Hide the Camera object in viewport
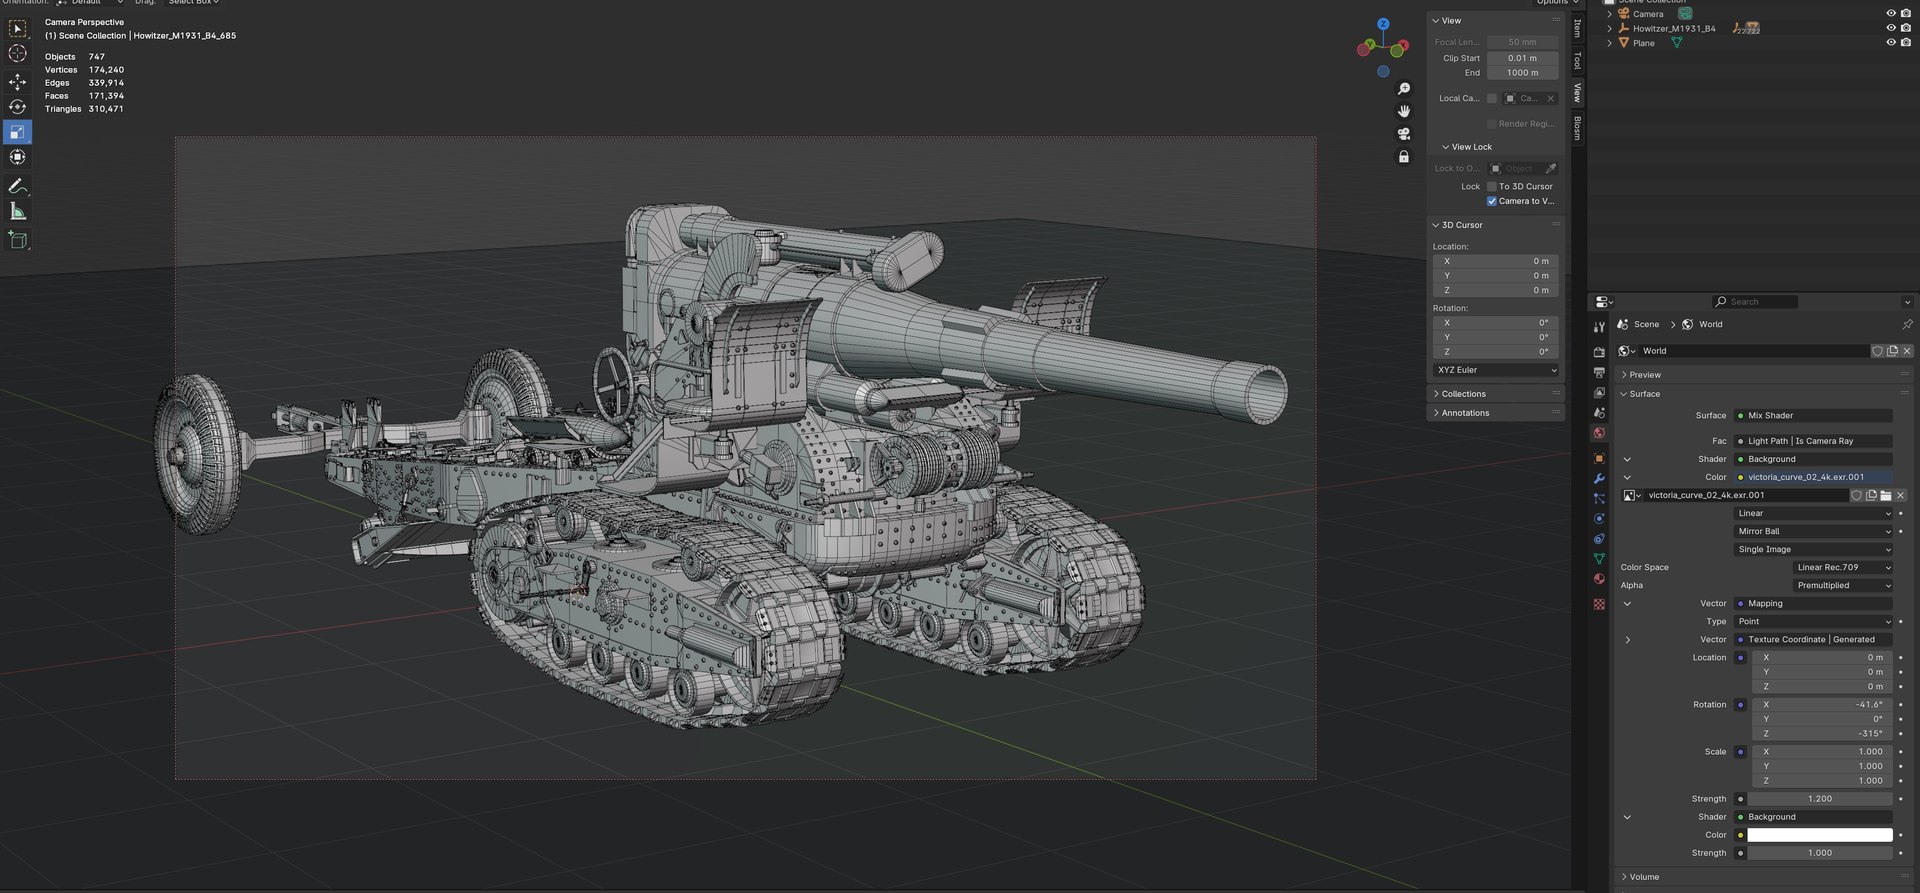Screen dimensions: 1920x893 click(x=1890, y=14)
